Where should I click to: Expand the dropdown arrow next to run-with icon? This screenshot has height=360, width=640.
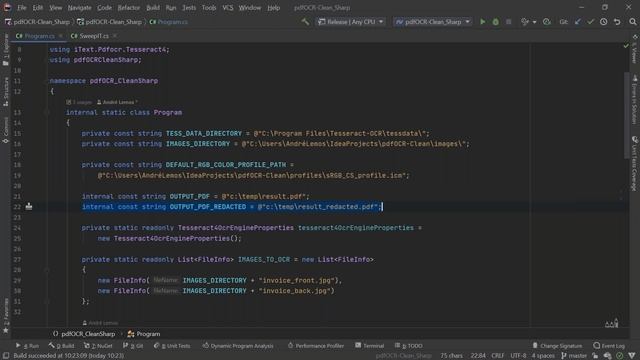coord(534,22)
